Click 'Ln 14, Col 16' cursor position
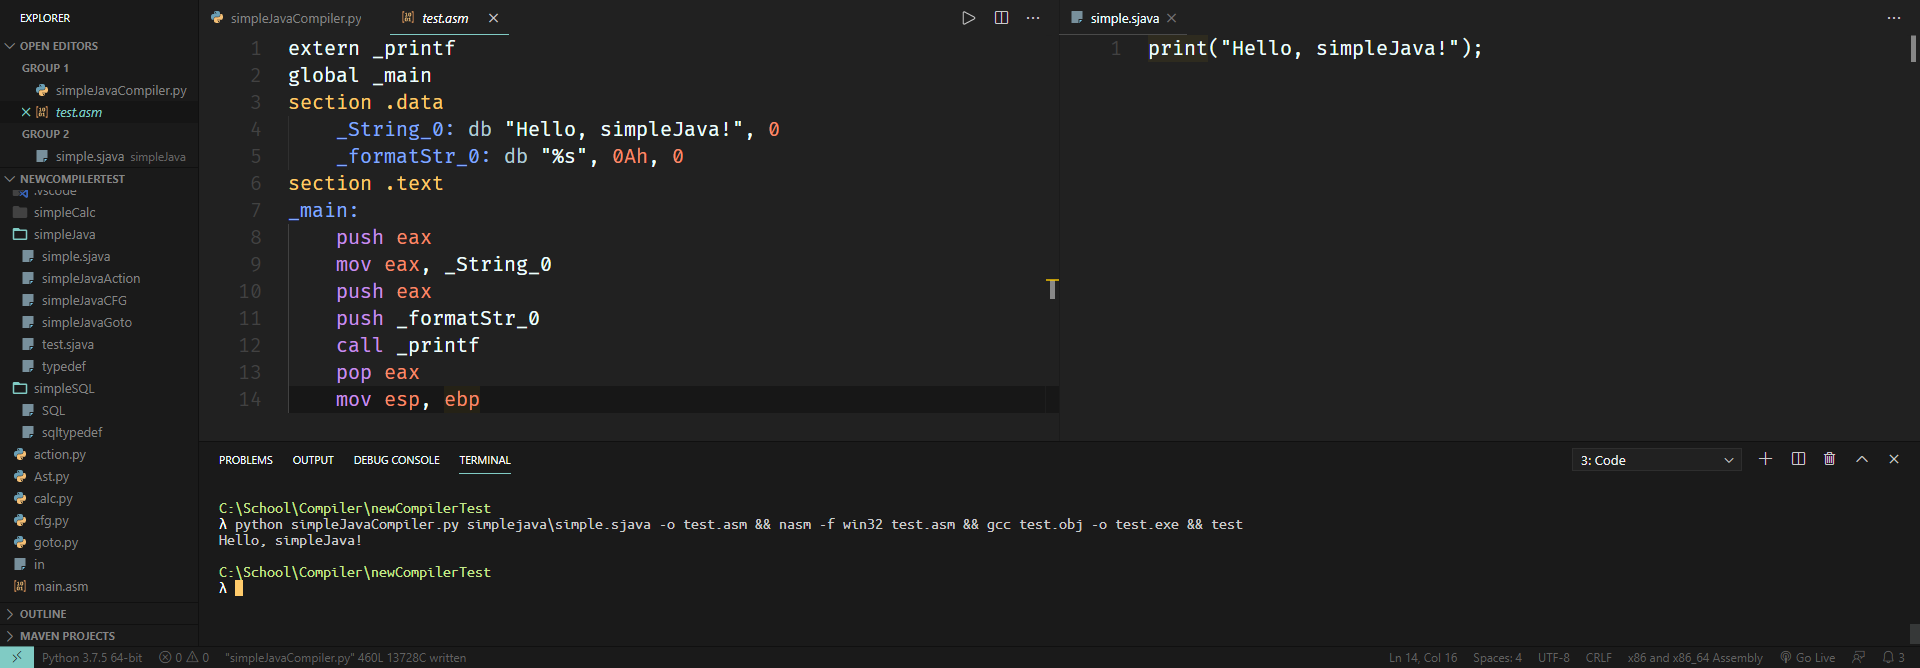The height and width of the screenshot is (668, 1920). [x=1423, y=657]
